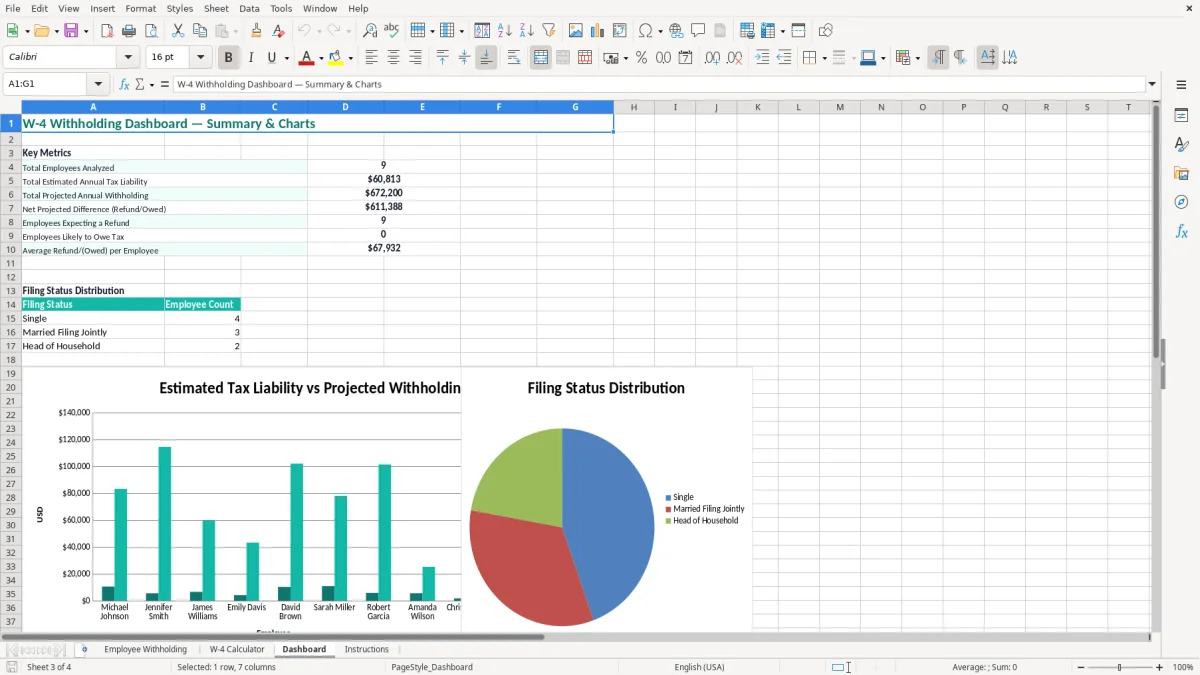Toggle Wrap Text button
Viewport: 1200px width, 675px height.
click(x=514, y=58)
